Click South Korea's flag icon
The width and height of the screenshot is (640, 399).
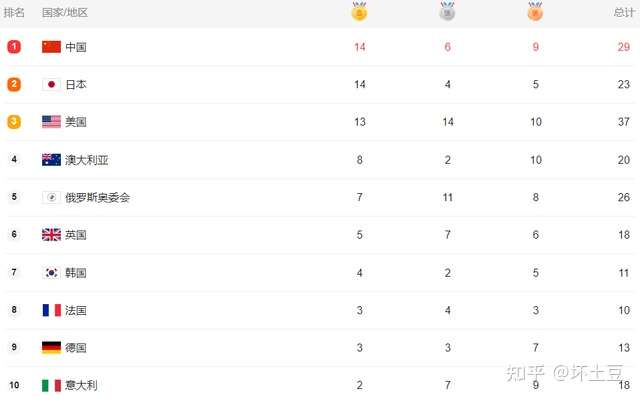51,272
